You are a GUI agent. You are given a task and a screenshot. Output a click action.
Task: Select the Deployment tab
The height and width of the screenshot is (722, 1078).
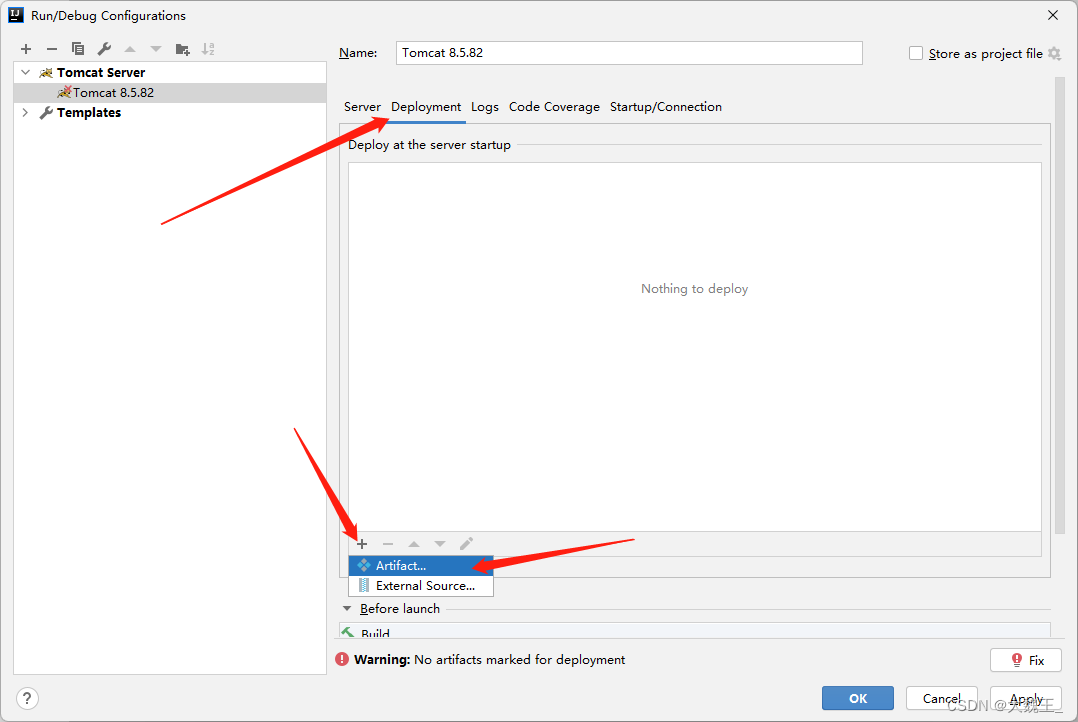[426, 107]
